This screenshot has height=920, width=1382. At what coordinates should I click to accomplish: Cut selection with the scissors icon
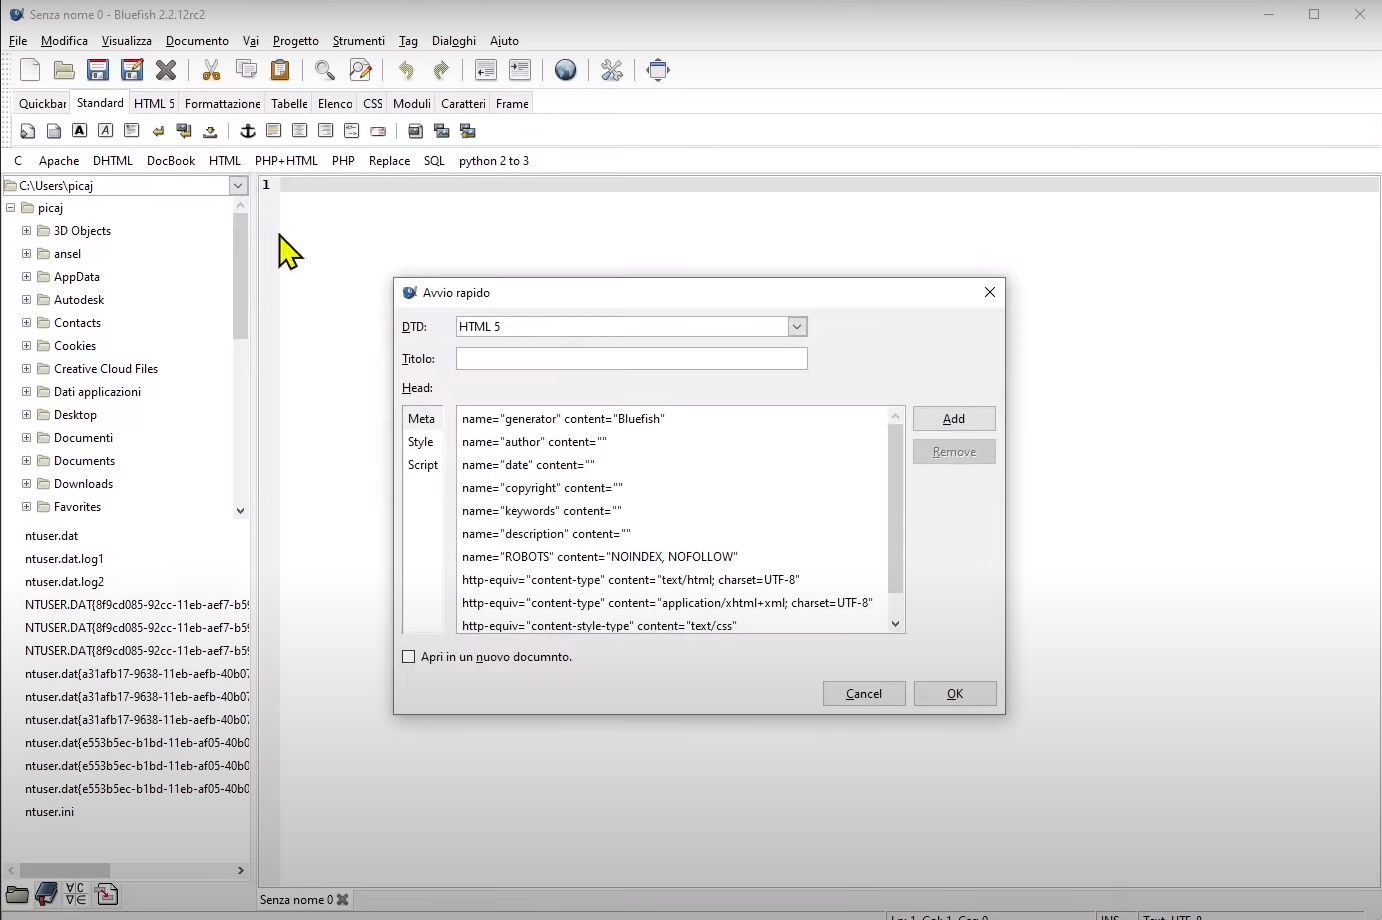211,70
